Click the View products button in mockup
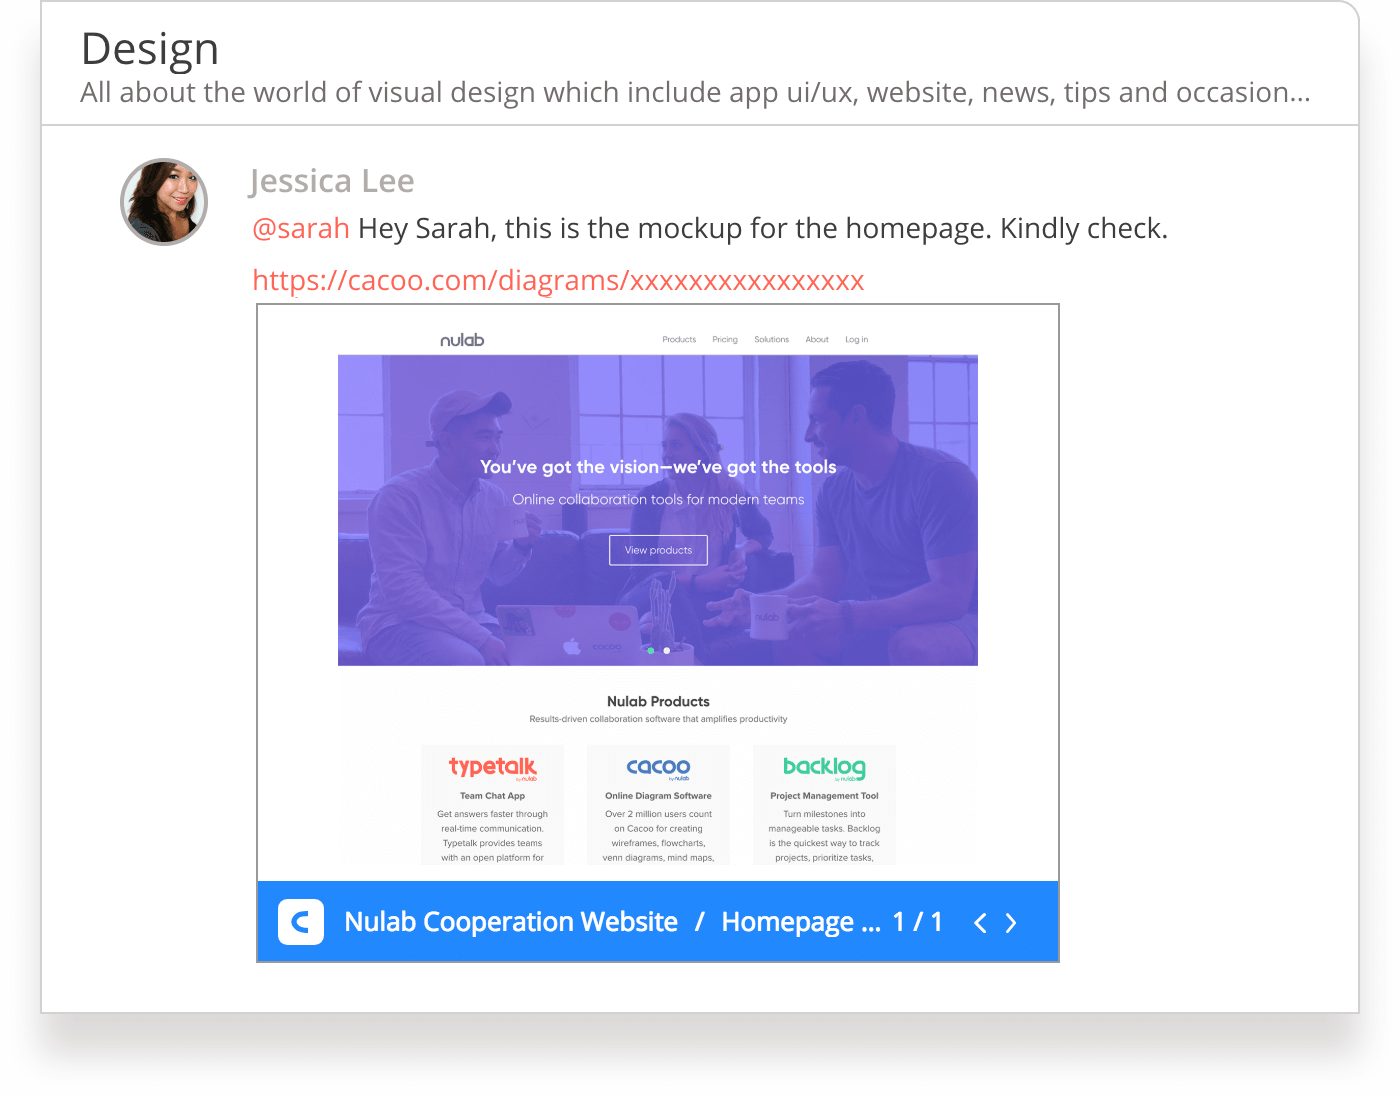This screenshot has width=1400, height=1096. pos(658,550)
